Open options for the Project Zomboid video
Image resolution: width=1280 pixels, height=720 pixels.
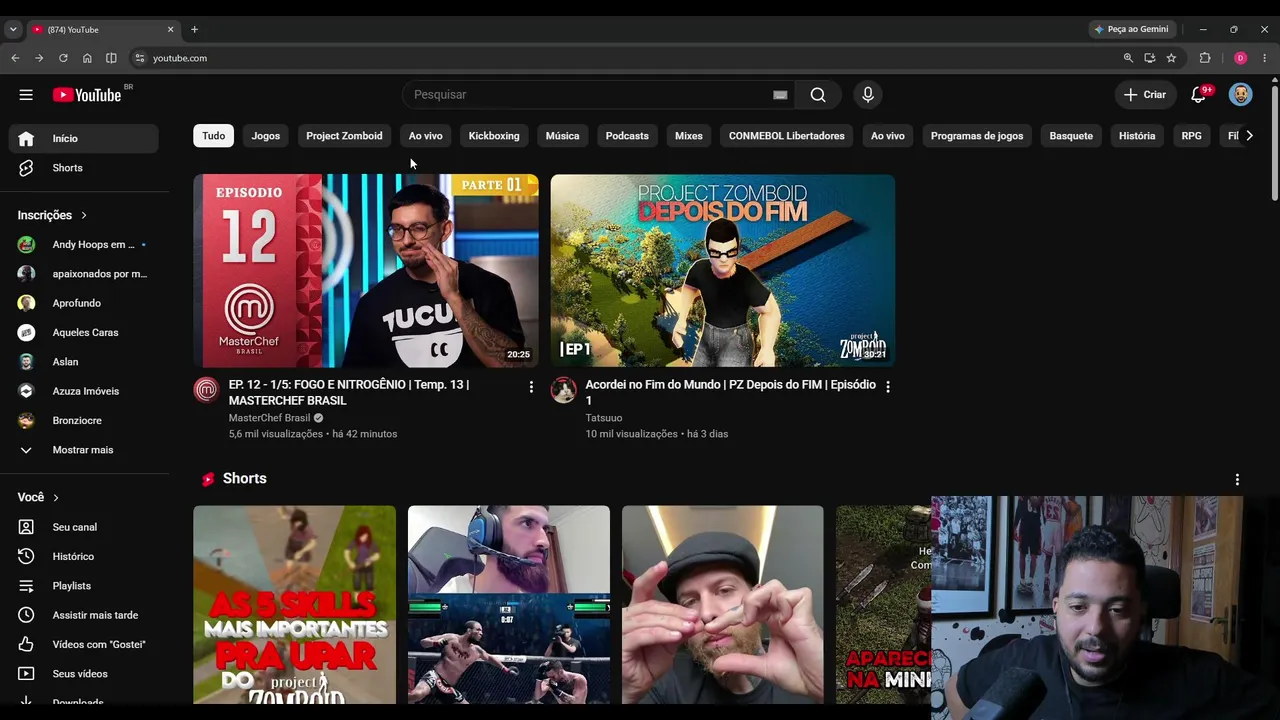click(887, 387)
